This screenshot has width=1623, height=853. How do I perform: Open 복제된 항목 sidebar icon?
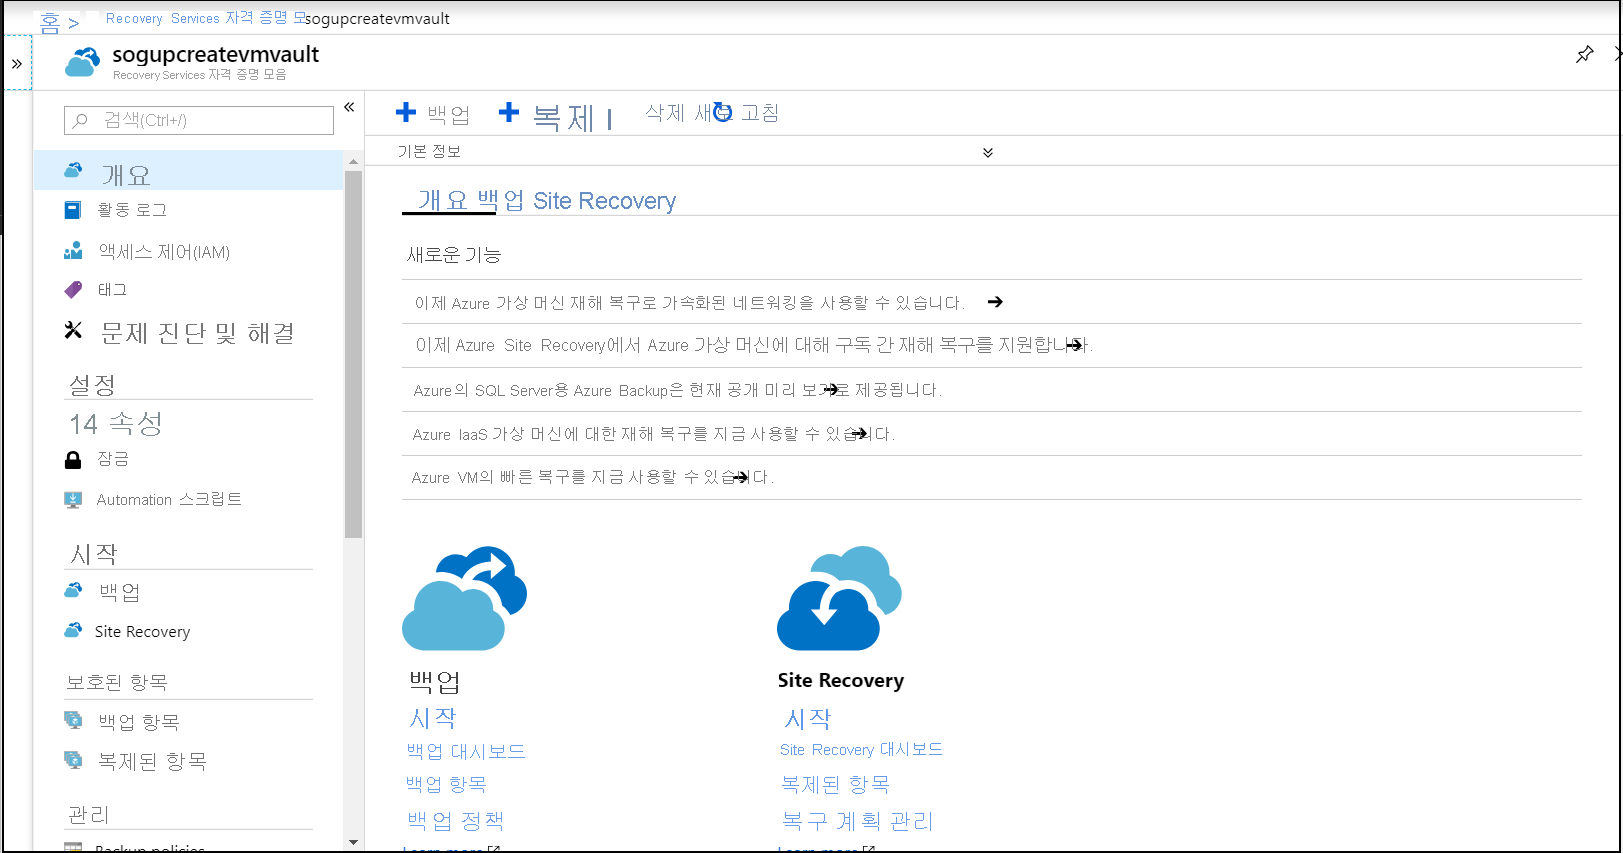[73, 760]
